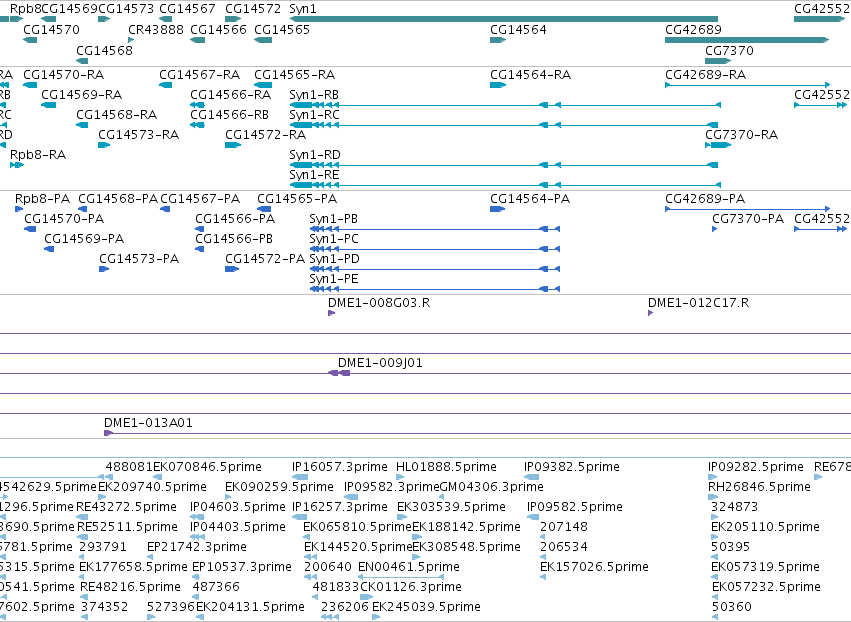851x622 pixels.
Task: Click the CG14566-PB protein label
Action: [x=234, y=239]
